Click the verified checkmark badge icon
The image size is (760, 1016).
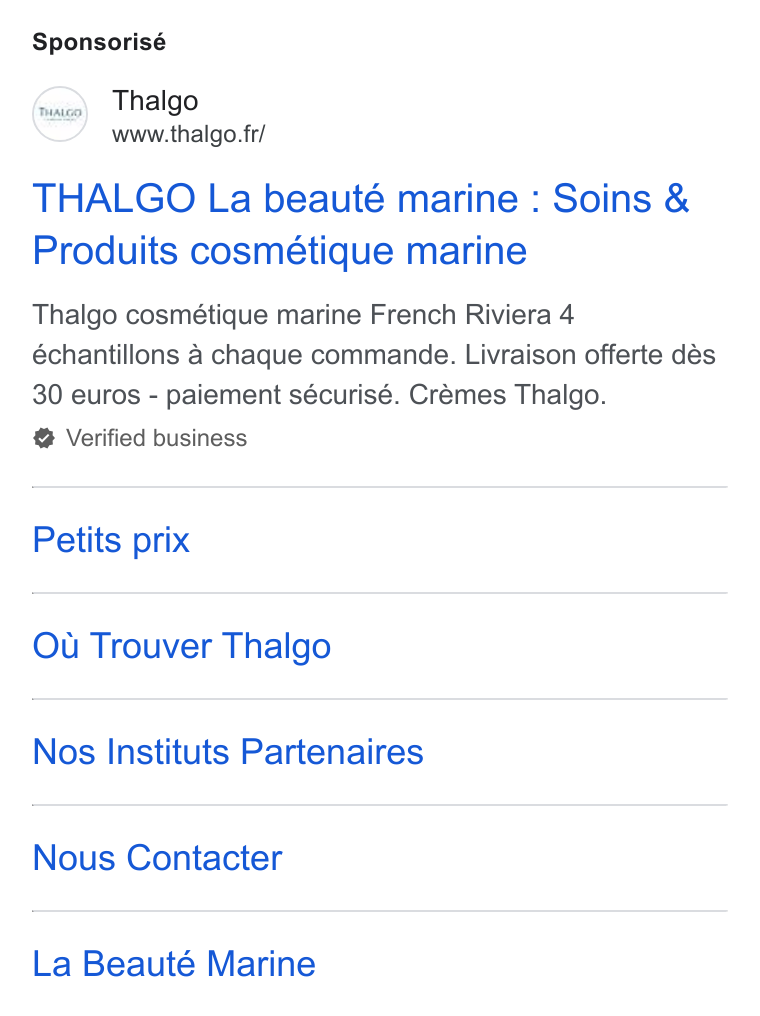tap(44, 439)
